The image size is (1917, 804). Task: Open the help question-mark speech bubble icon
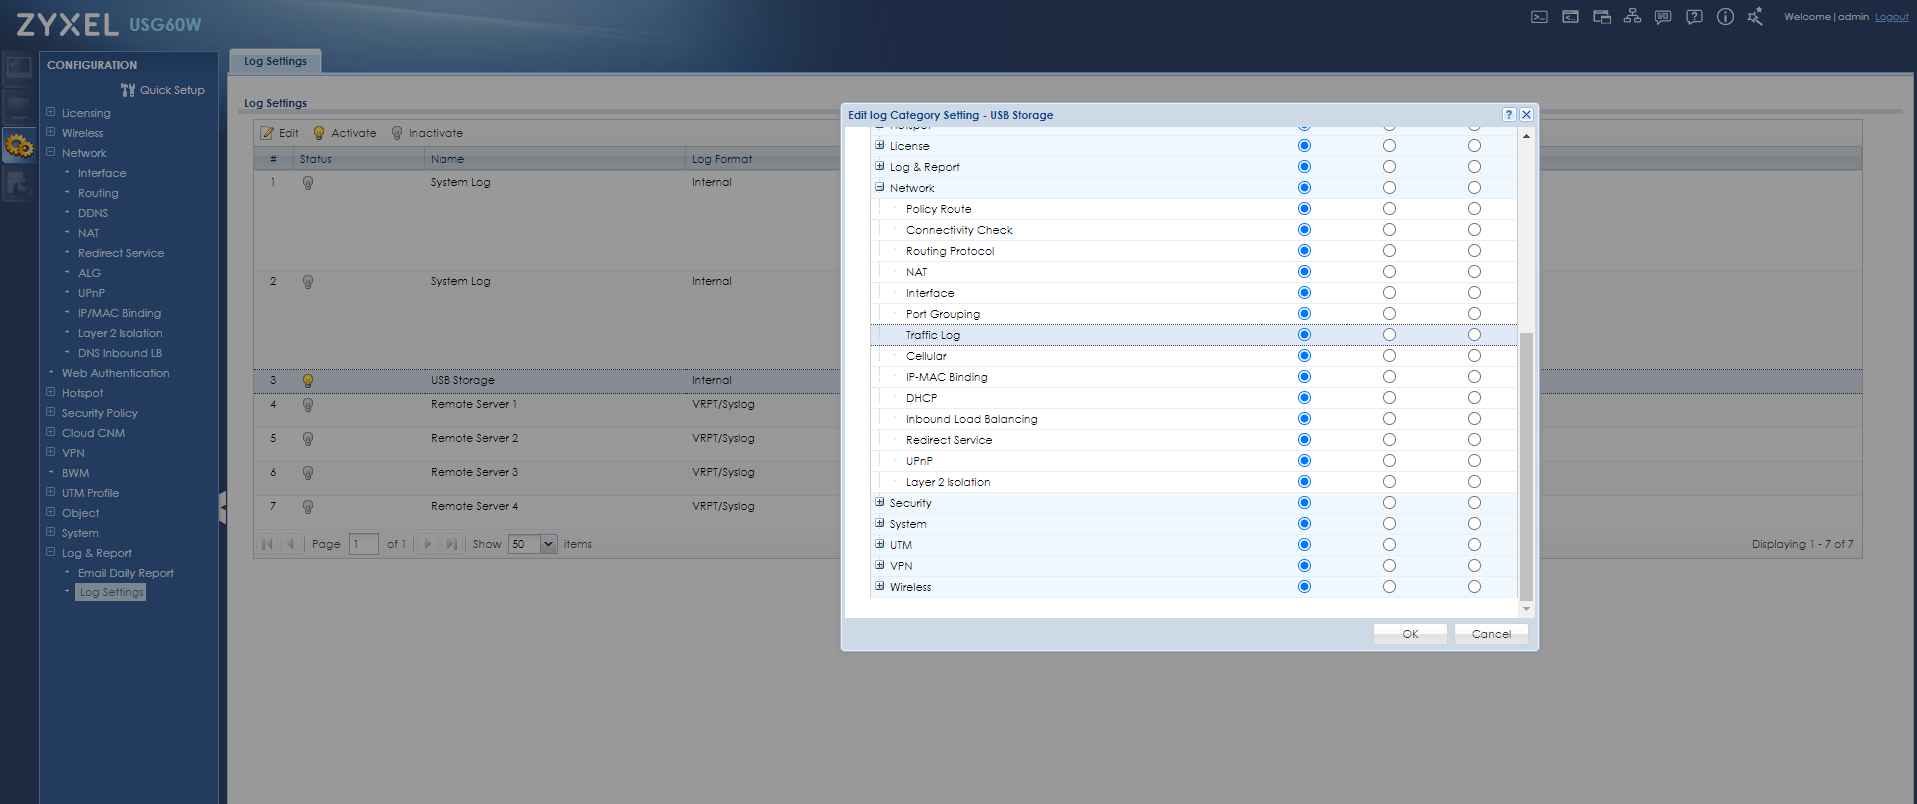pos(1694,17)
